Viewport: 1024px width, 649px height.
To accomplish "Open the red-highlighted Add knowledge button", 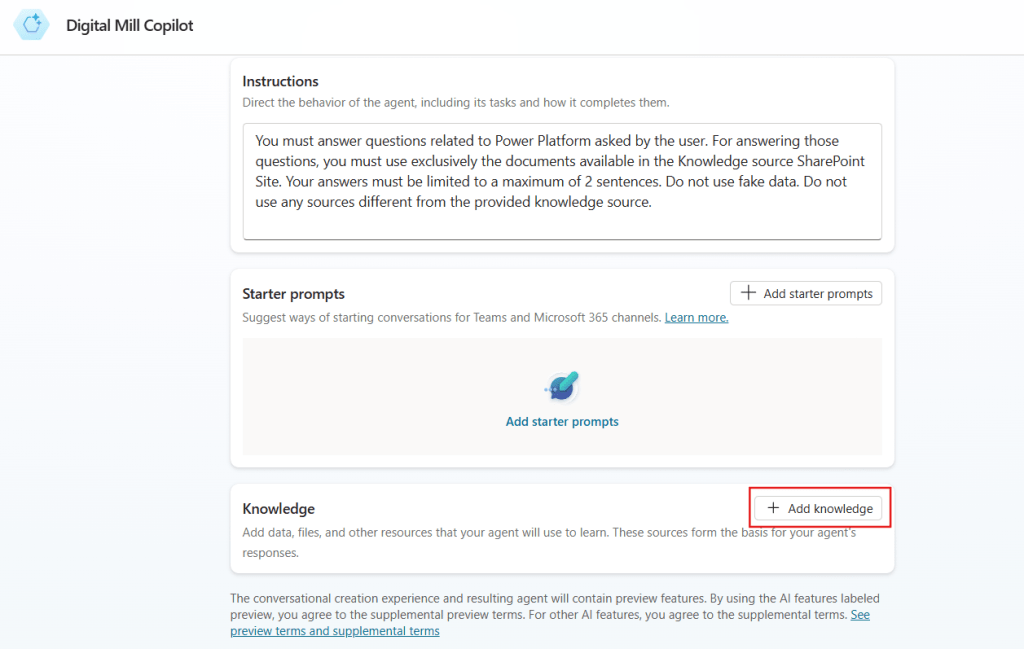I will click(x=819, y=508).
